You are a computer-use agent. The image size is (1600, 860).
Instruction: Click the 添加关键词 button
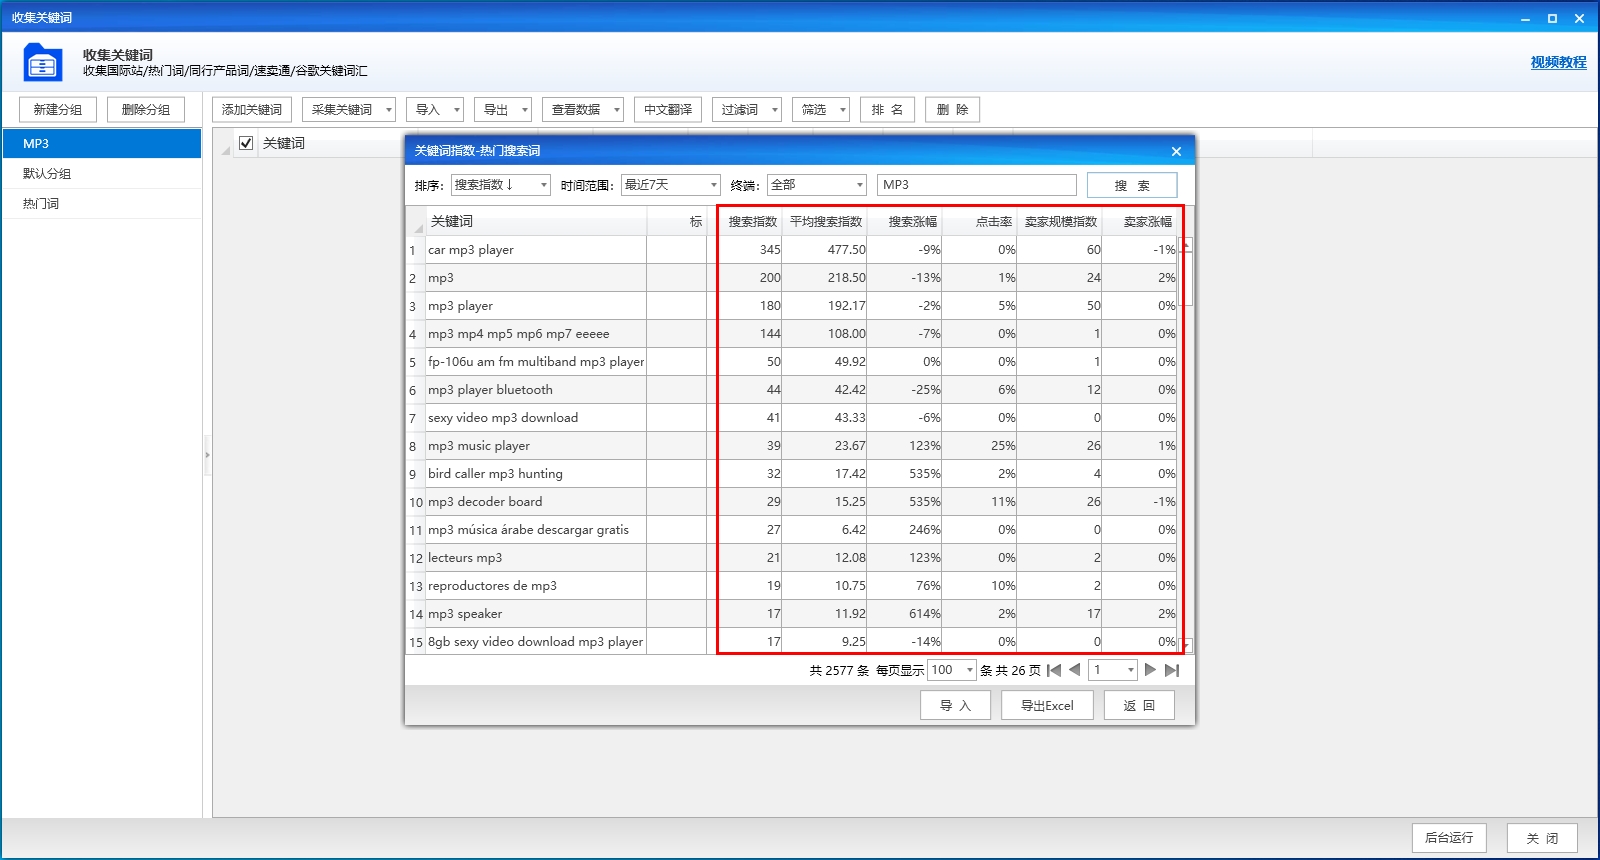click(x=252, y=110)
